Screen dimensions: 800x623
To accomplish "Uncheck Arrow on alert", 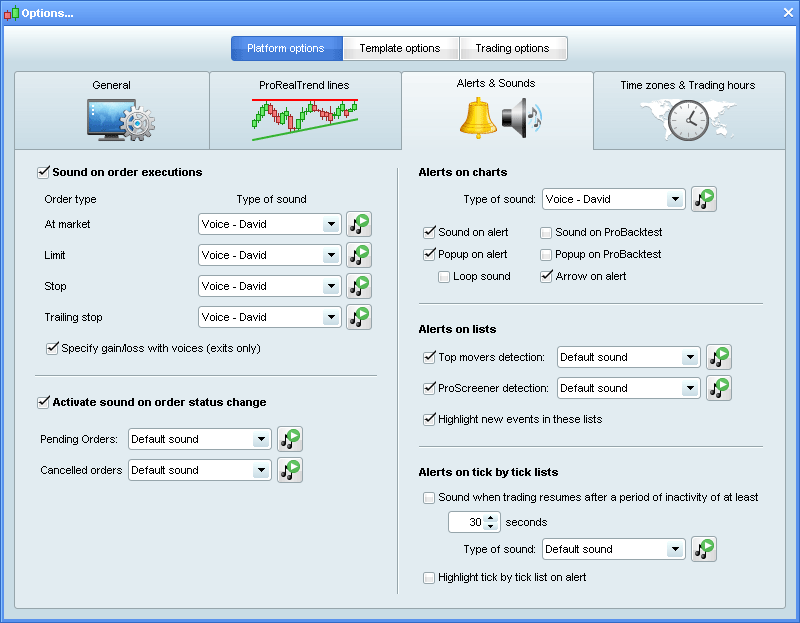I will (546, 277).
